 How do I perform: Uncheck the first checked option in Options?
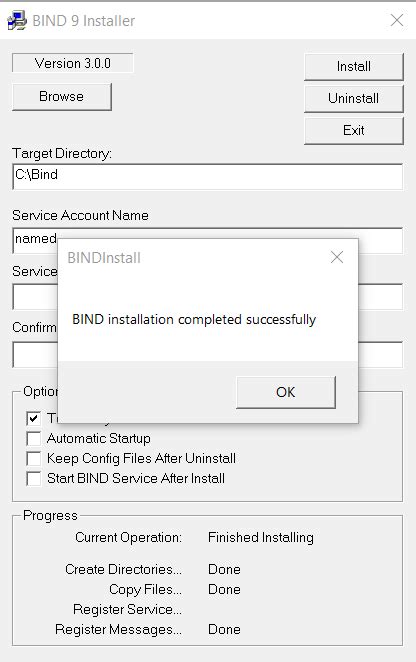[34, 418]
